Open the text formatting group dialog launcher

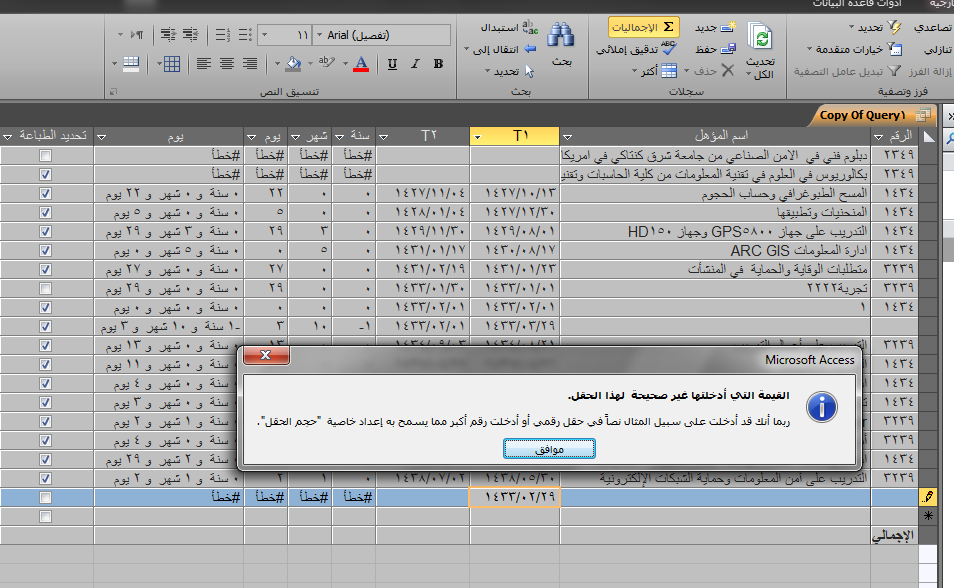[x=113, y=92]
